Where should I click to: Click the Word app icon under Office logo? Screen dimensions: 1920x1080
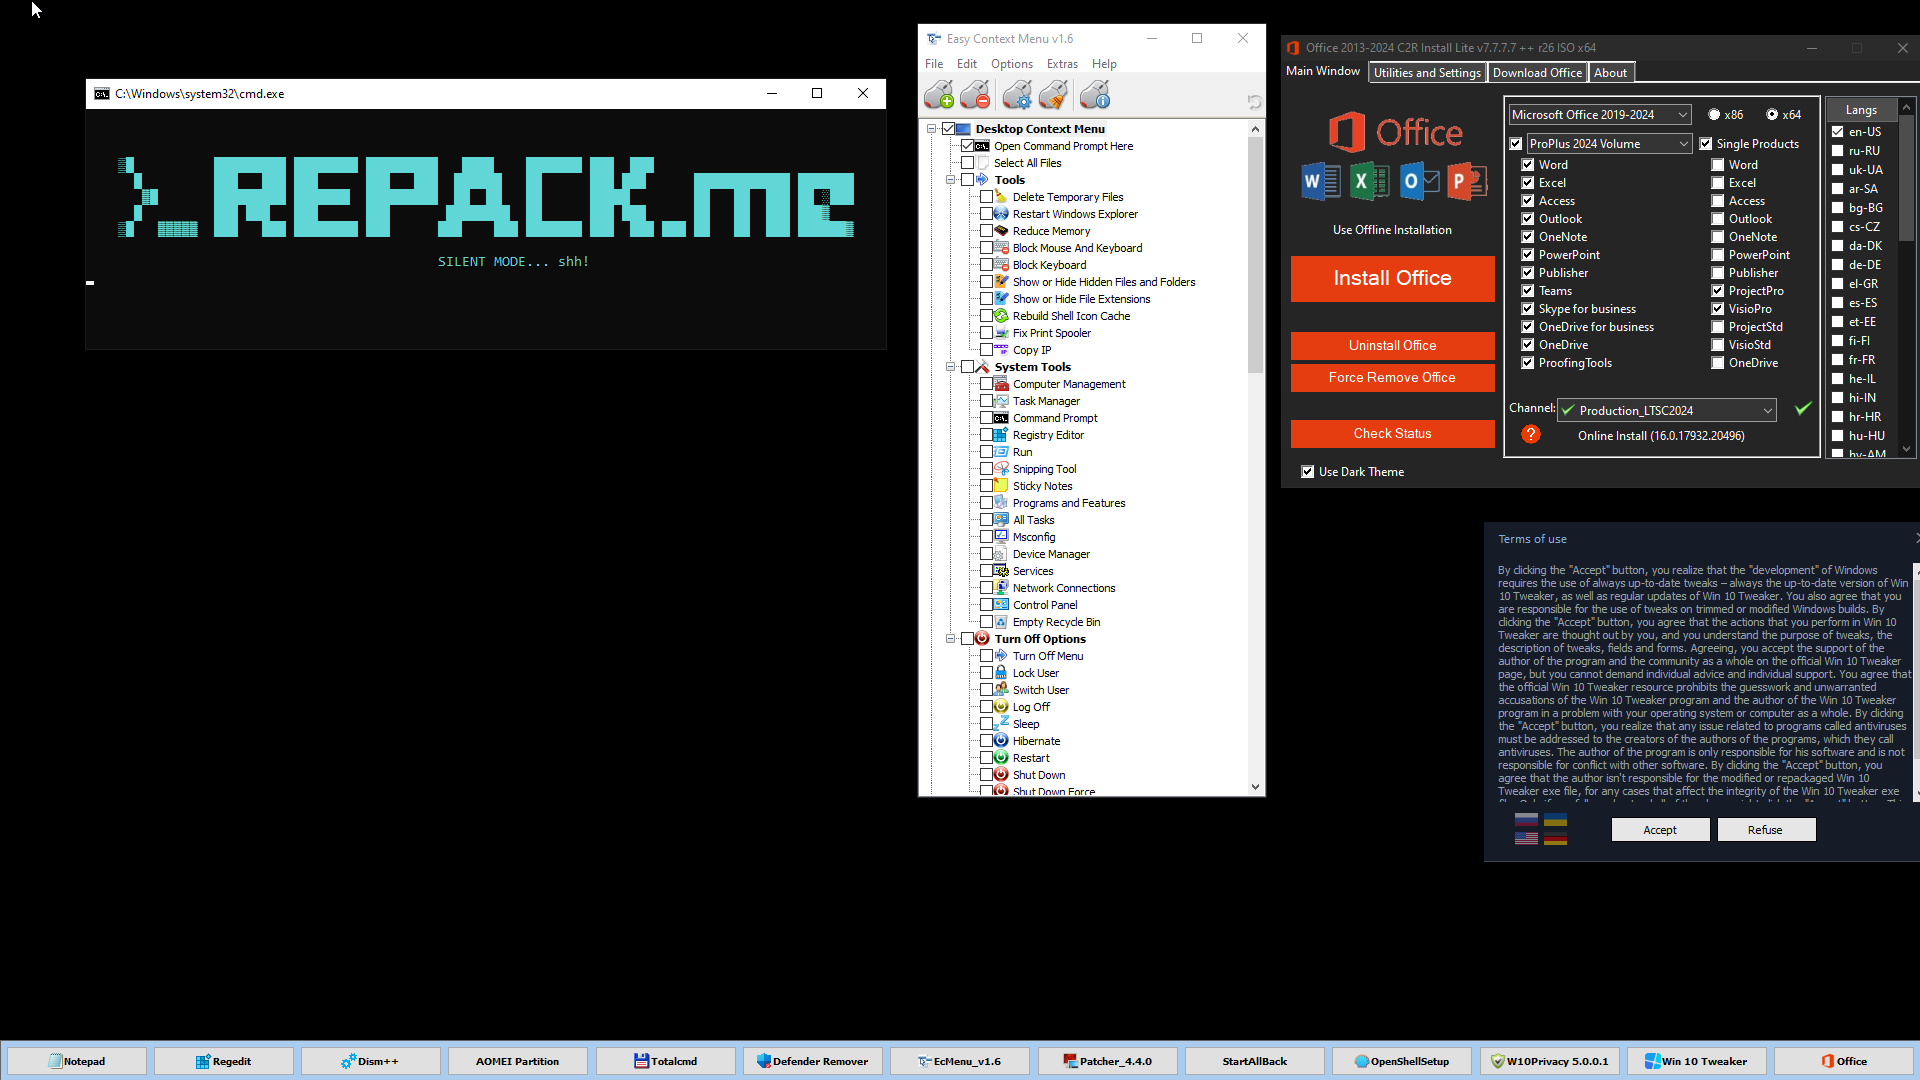click(1320, 181)
